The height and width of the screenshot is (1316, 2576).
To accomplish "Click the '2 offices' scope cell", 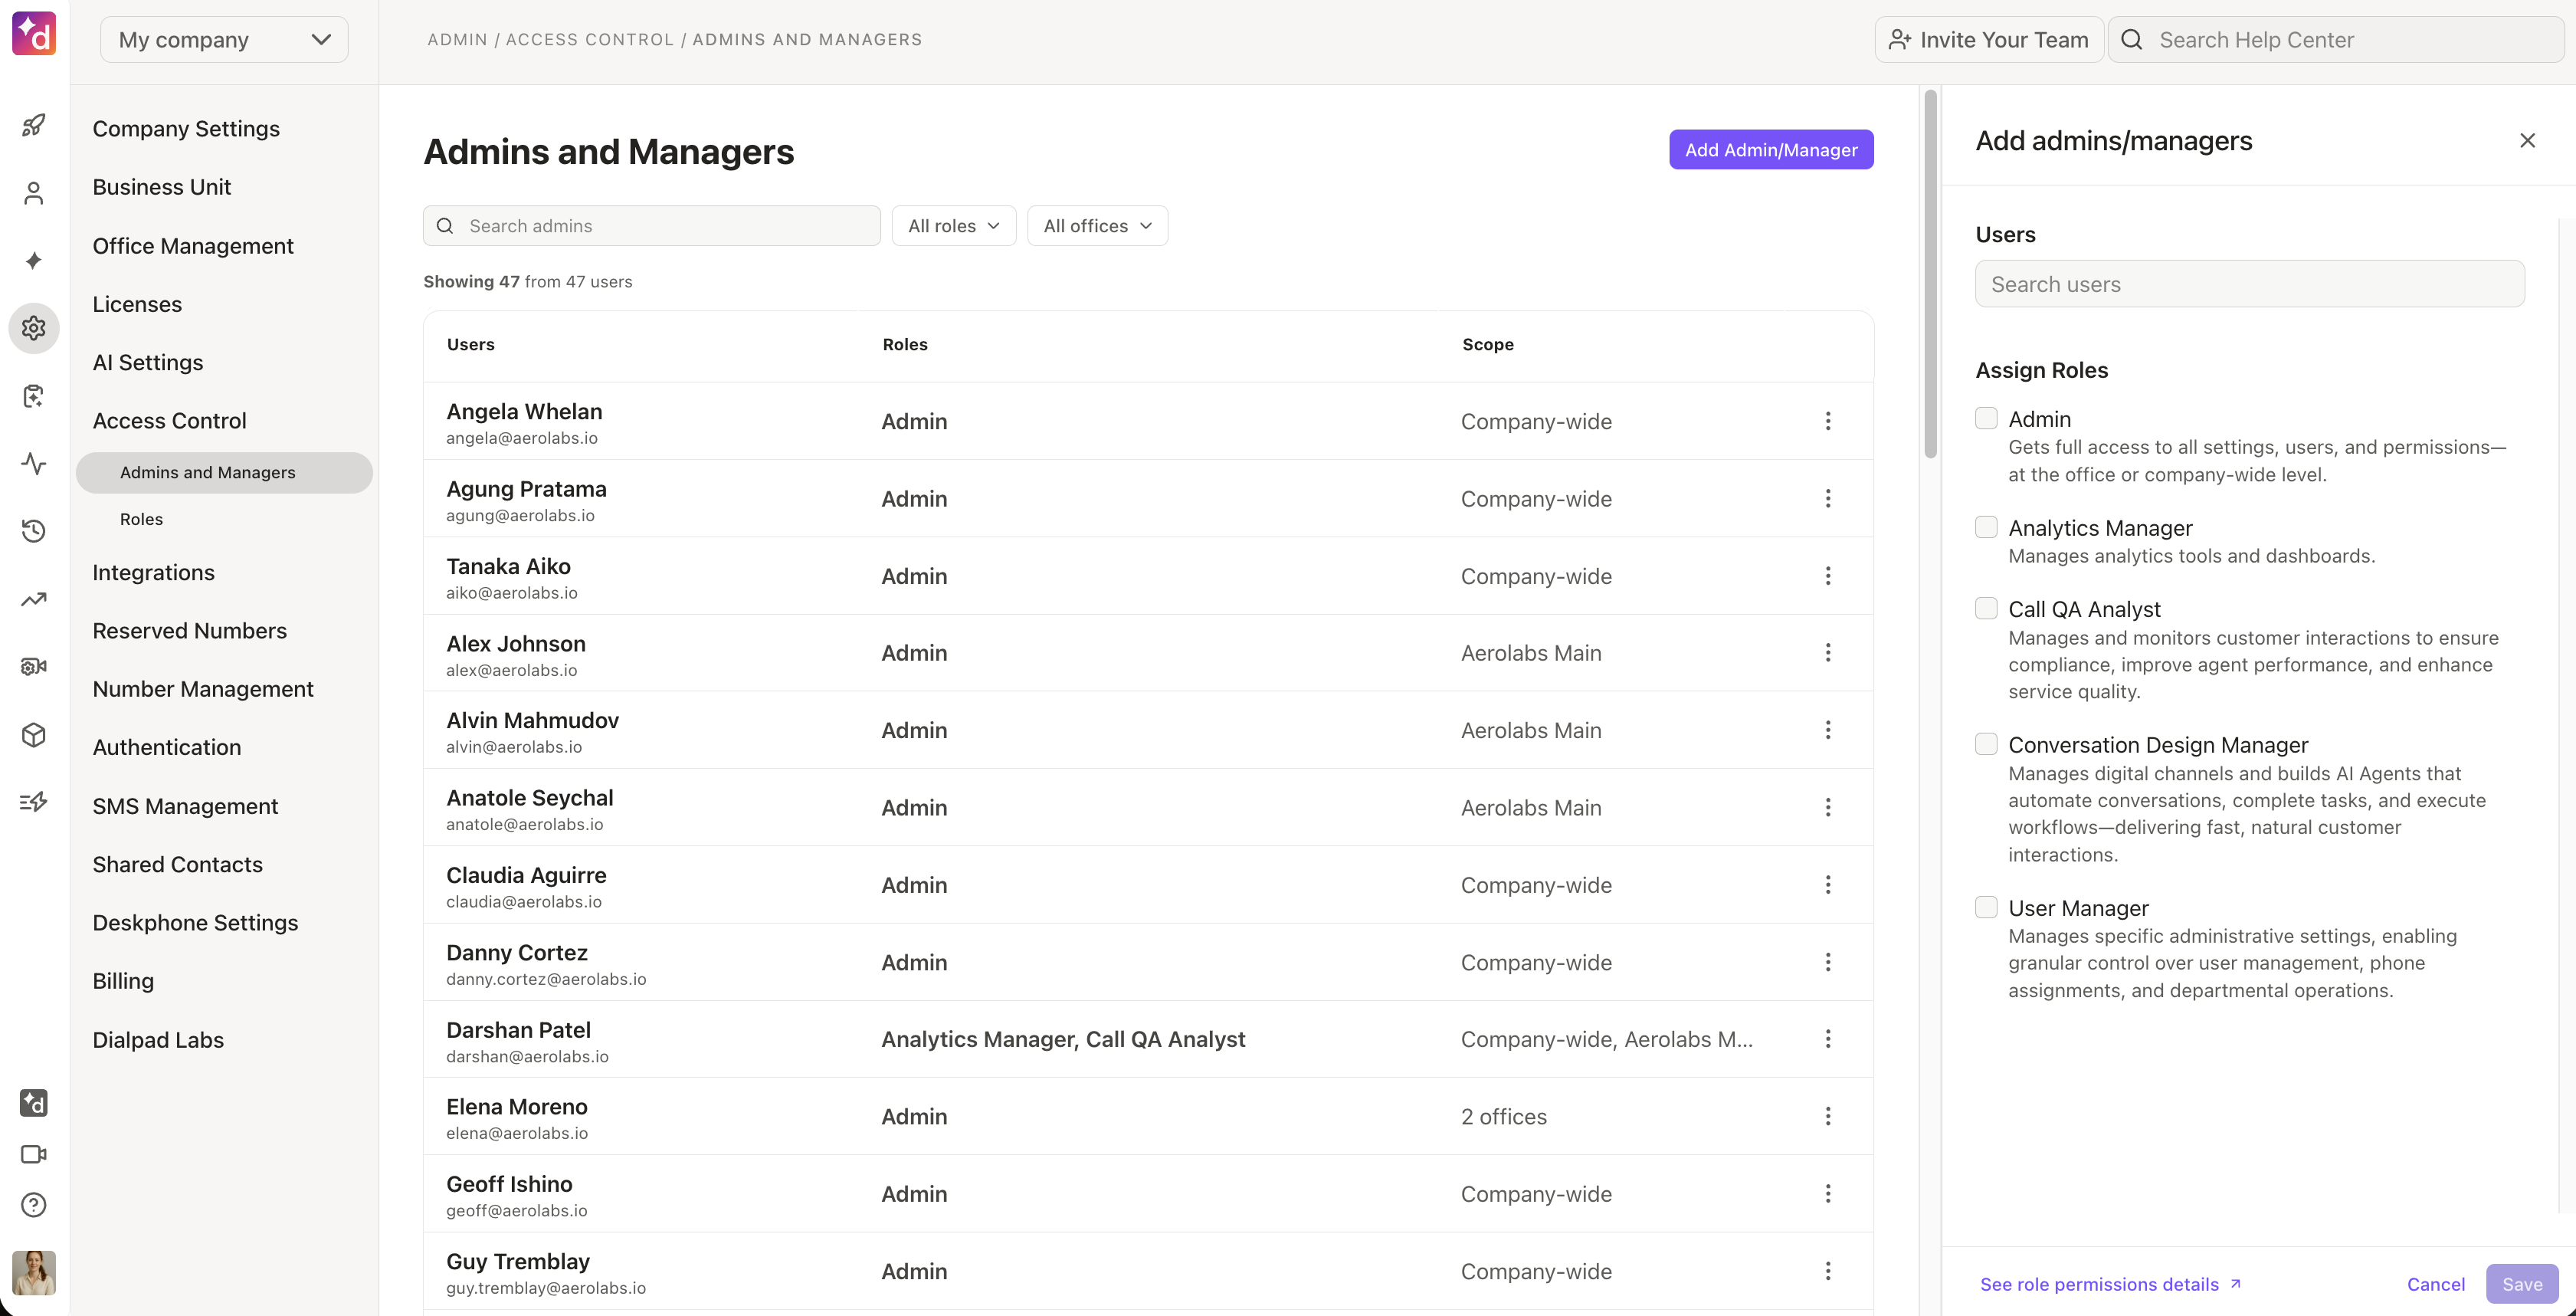I will tap(1503, 1117).
